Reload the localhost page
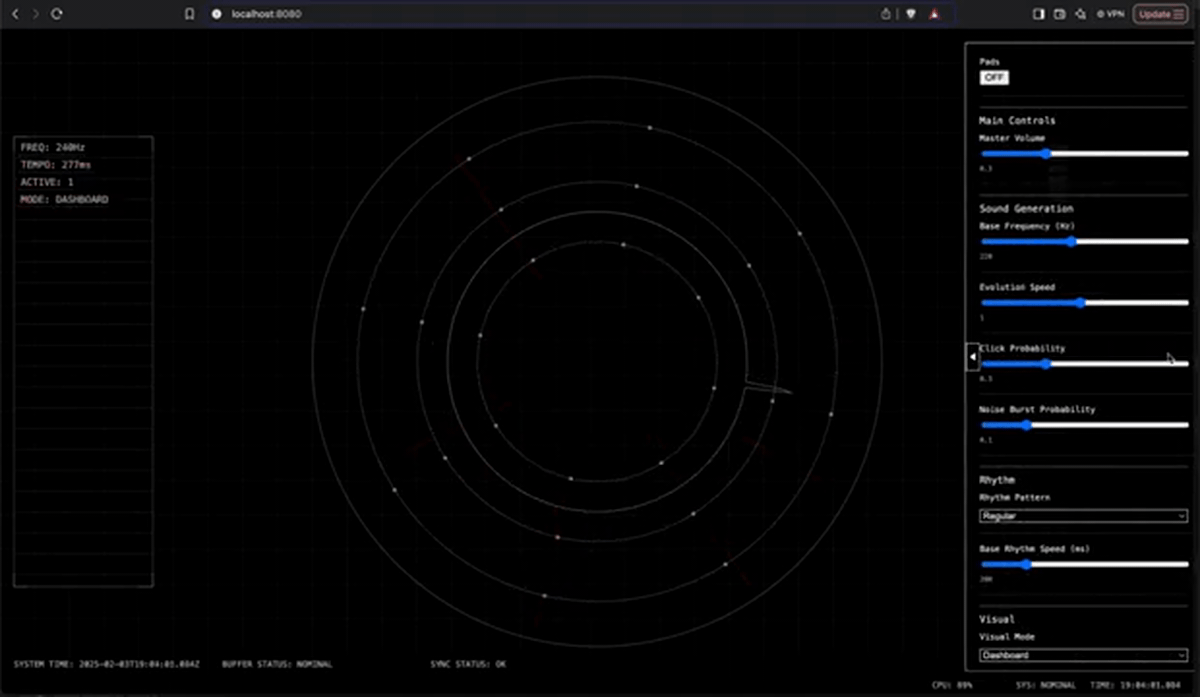This screenshot has width=1200, height=697. tap(57, 14)
